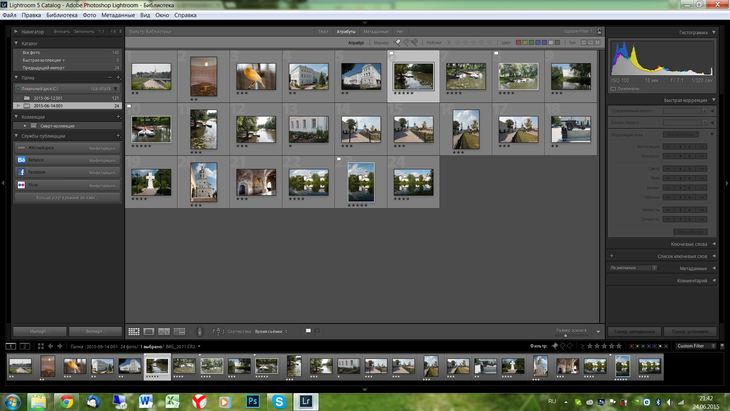This screenshot has width=730, height=411.
Task: Open the Yandex browser from the taskbar
Action: point(199,401)
